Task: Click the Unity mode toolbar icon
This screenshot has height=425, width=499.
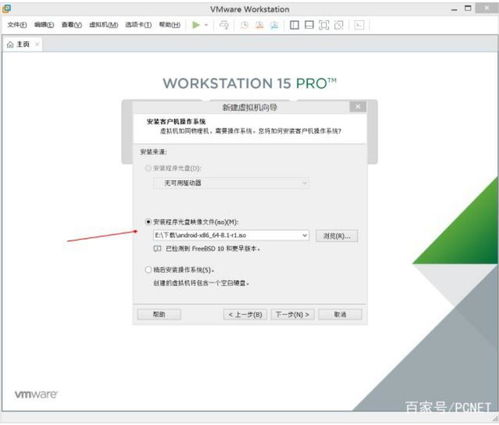Action: pos(339,25)
